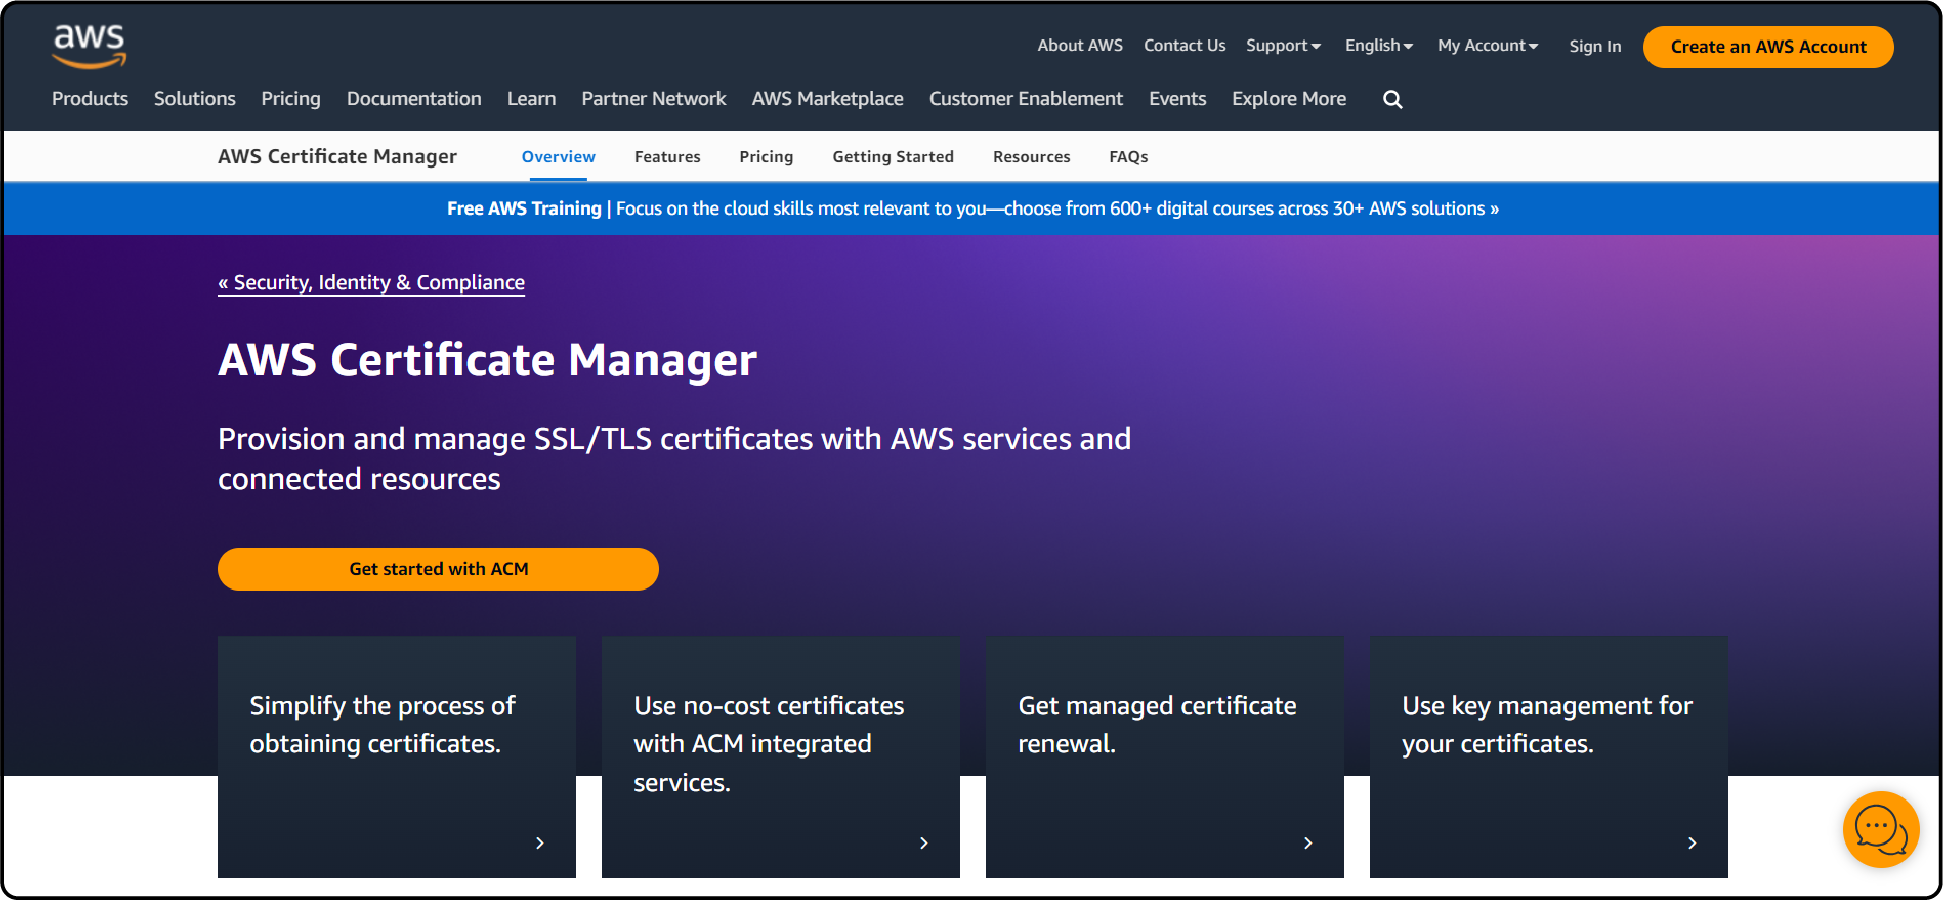1943x900 pixels.
Task: Open the search magnifier icon
Action: tap(1392, 99)
